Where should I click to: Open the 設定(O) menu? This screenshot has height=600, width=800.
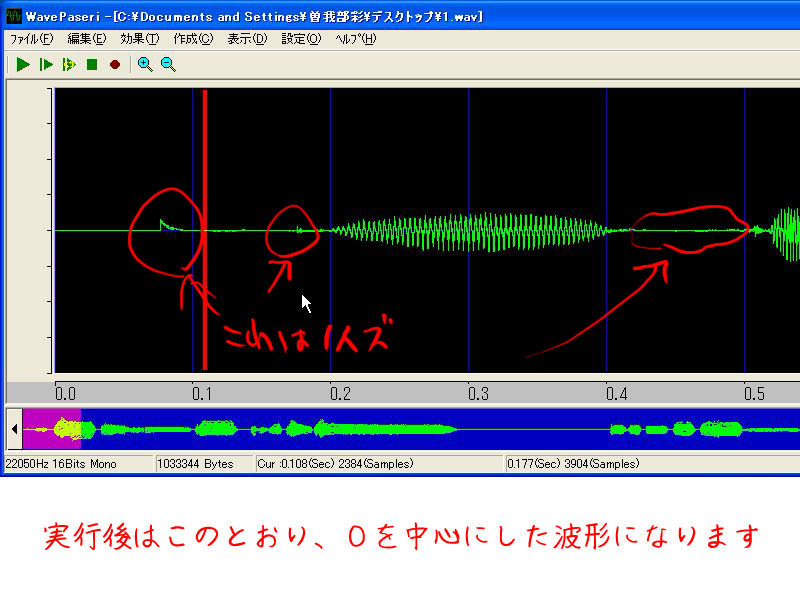pos(301,39)
